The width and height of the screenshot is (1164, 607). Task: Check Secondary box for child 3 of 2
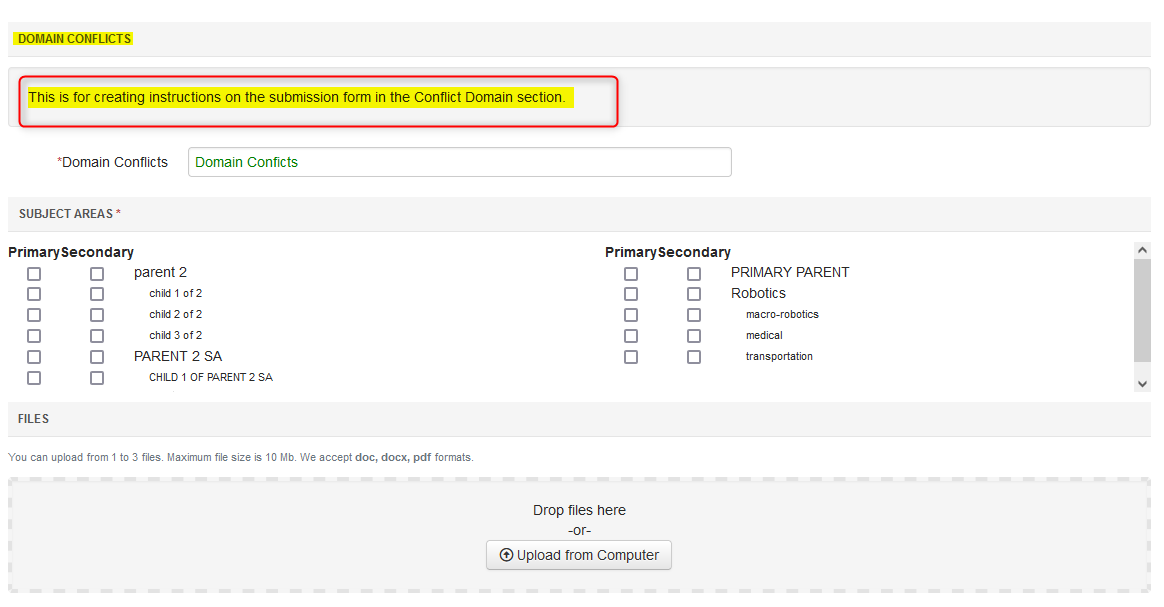coord(97,336)
